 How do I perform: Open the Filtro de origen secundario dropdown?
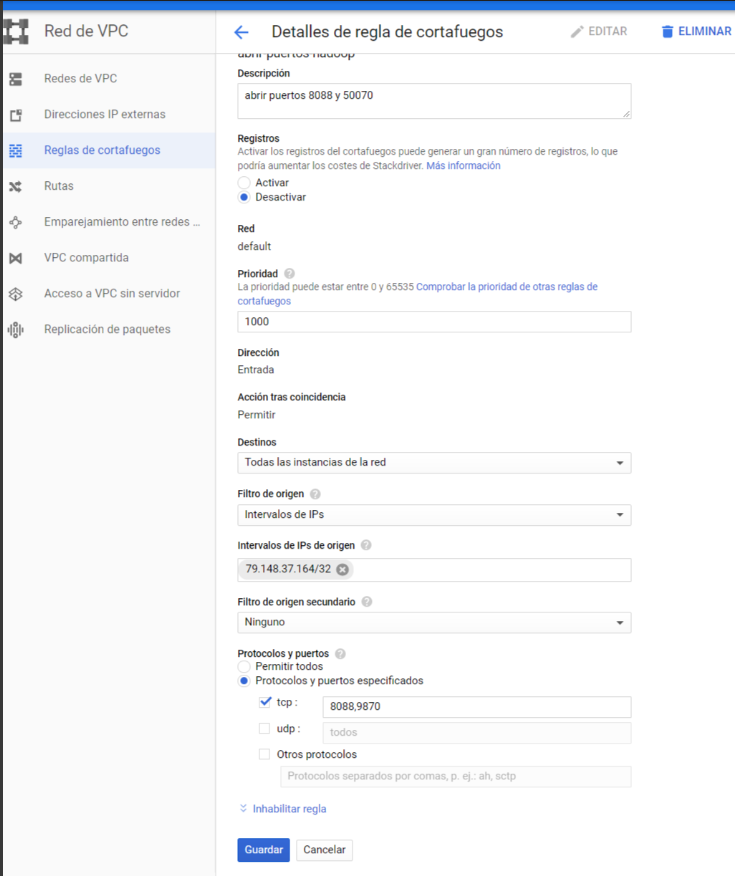(x=434, y=623)
